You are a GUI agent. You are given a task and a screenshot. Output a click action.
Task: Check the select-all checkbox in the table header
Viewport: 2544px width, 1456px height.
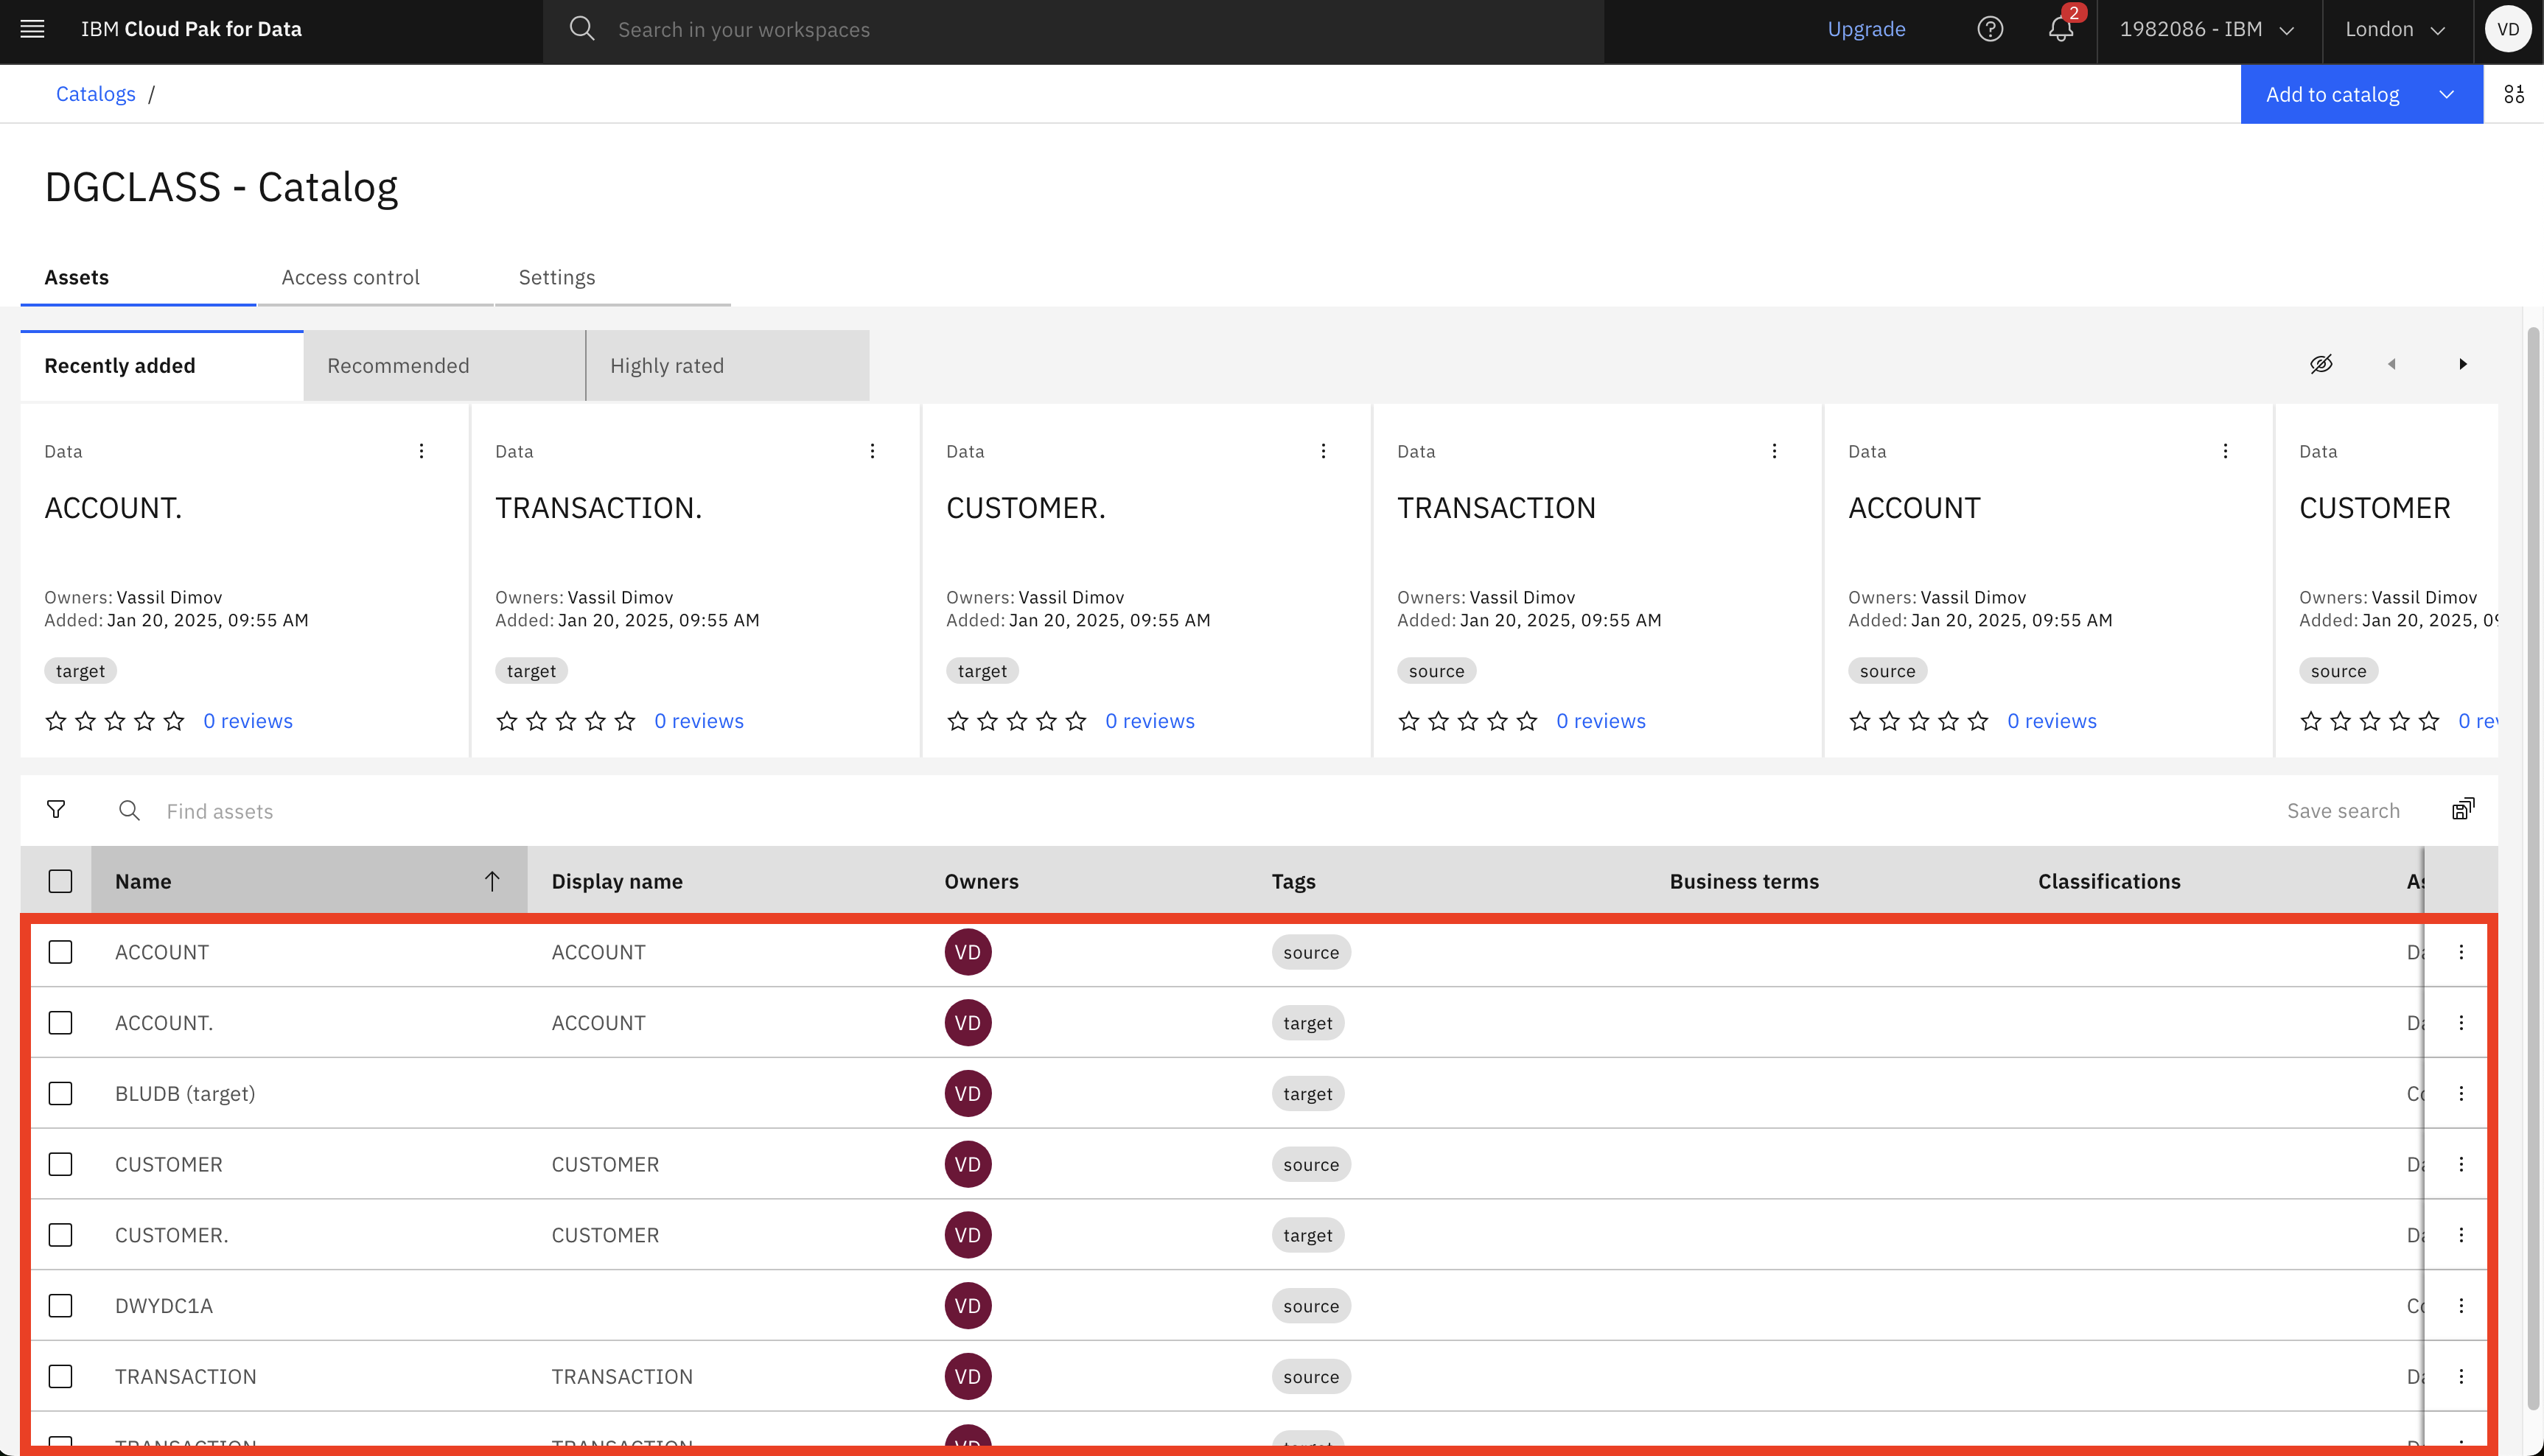[60, 881]
